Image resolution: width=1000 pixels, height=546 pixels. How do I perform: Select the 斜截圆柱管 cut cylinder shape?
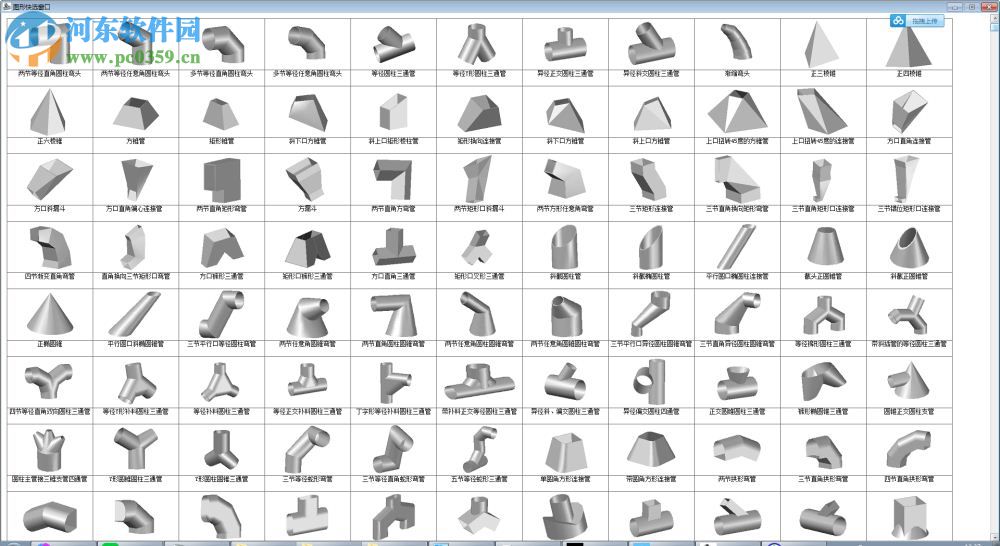565,247
